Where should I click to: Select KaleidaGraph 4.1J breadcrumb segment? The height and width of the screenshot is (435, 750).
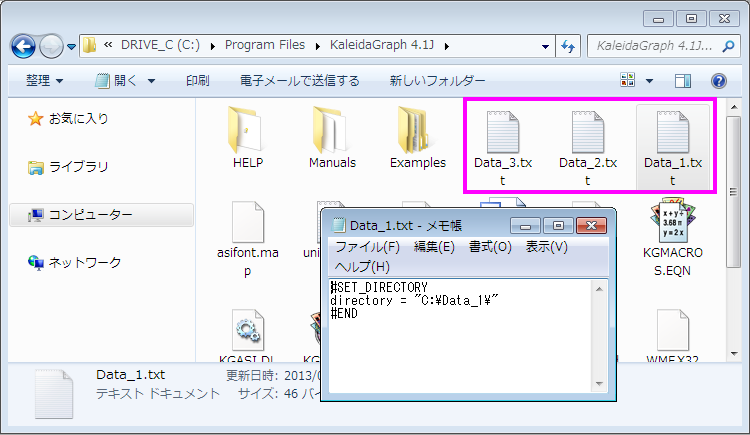point(382,45)
